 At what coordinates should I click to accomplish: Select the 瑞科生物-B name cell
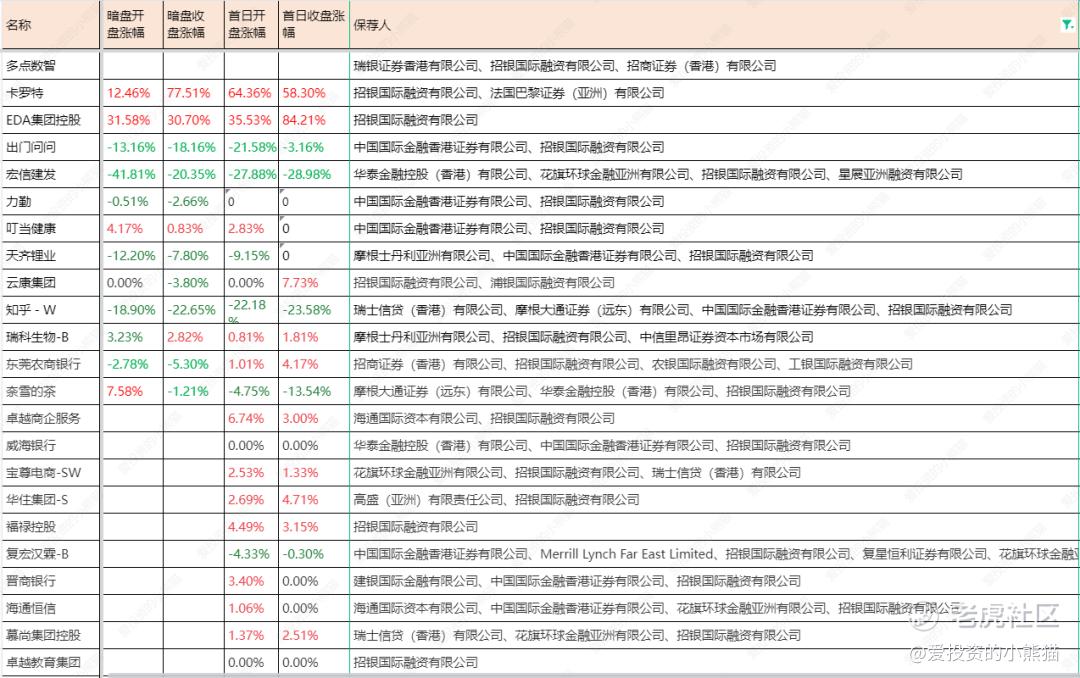coord(52,337)
